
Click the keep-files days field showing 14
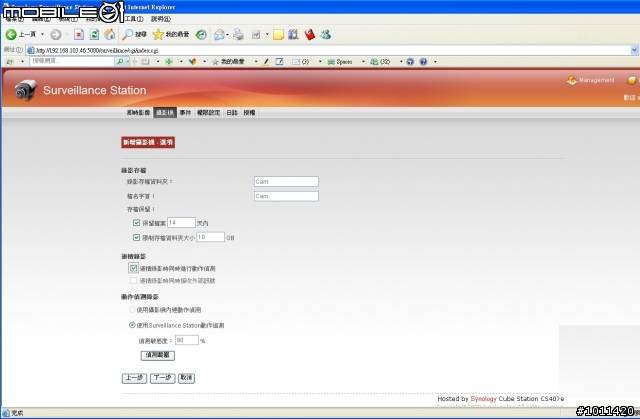tap(181, 222)
